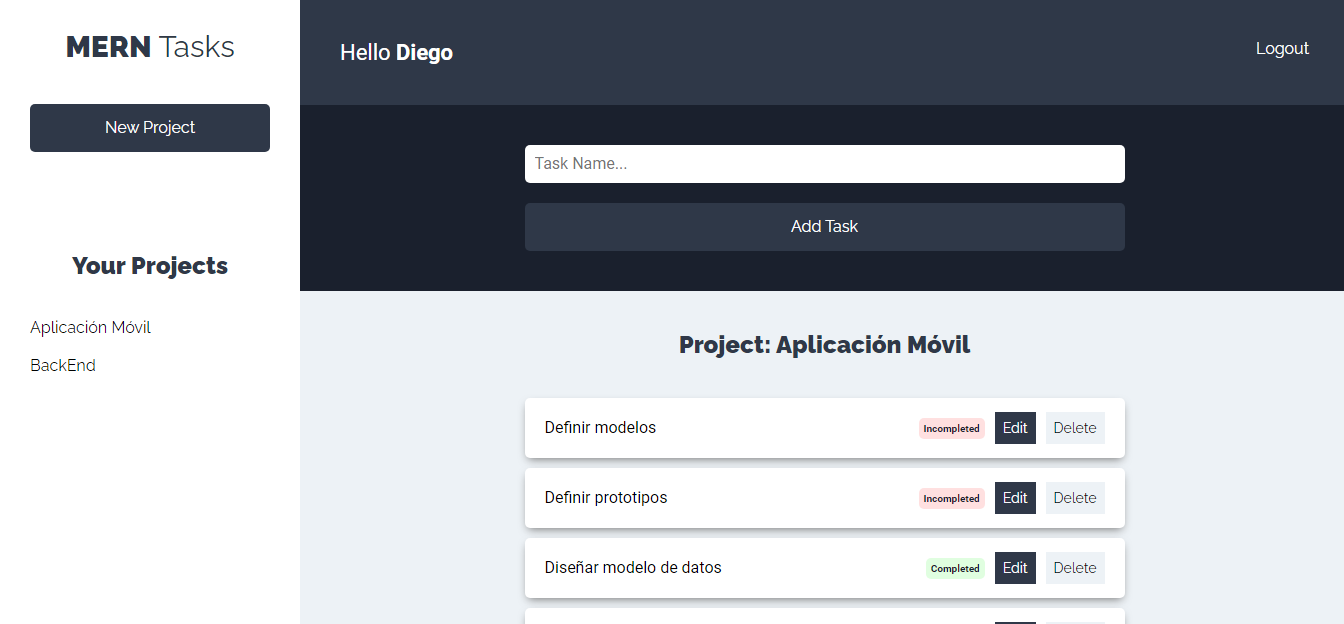1344x624 pixels.
Task: Delete the Definir modelos task
Action: (x=1075, y=428)
